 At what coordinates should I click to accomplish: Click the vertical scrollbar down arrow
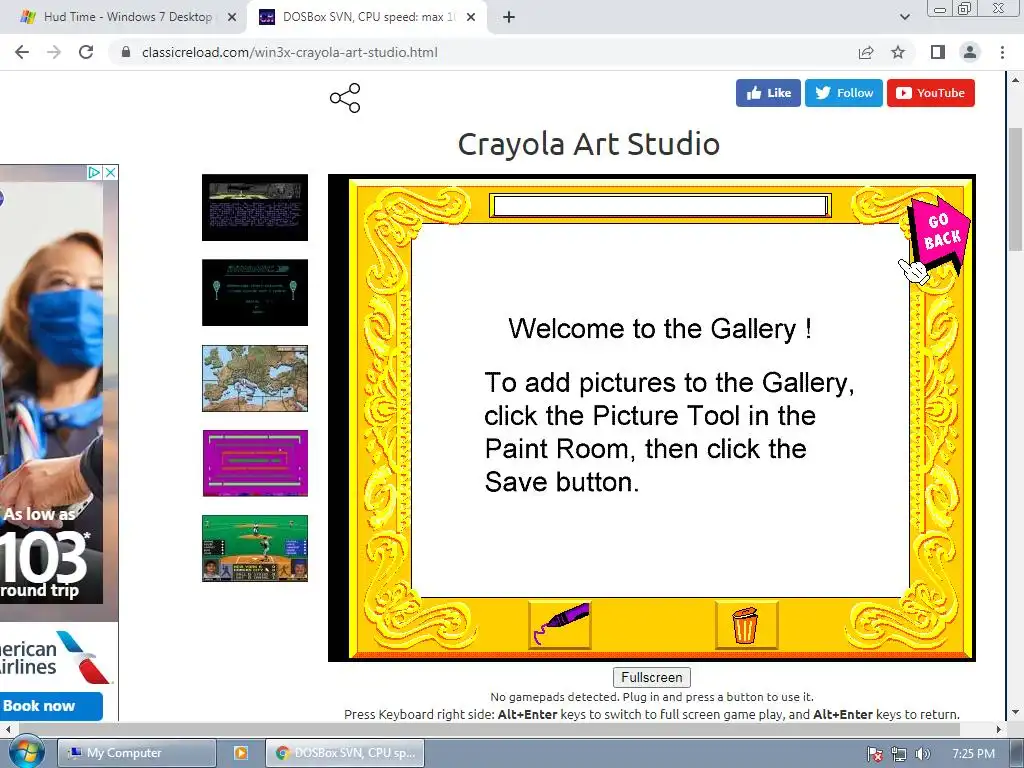(1015, 712)
